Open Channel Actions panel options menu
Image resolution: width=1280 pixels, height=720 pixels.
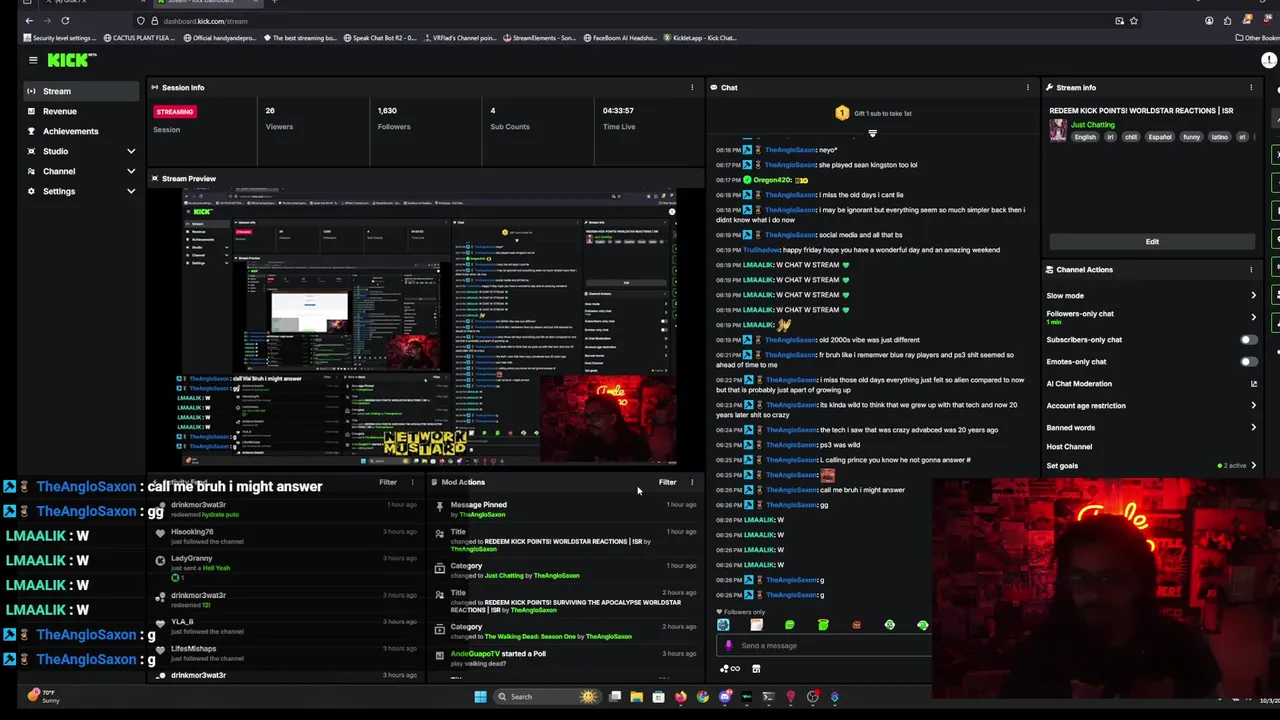1251,269
